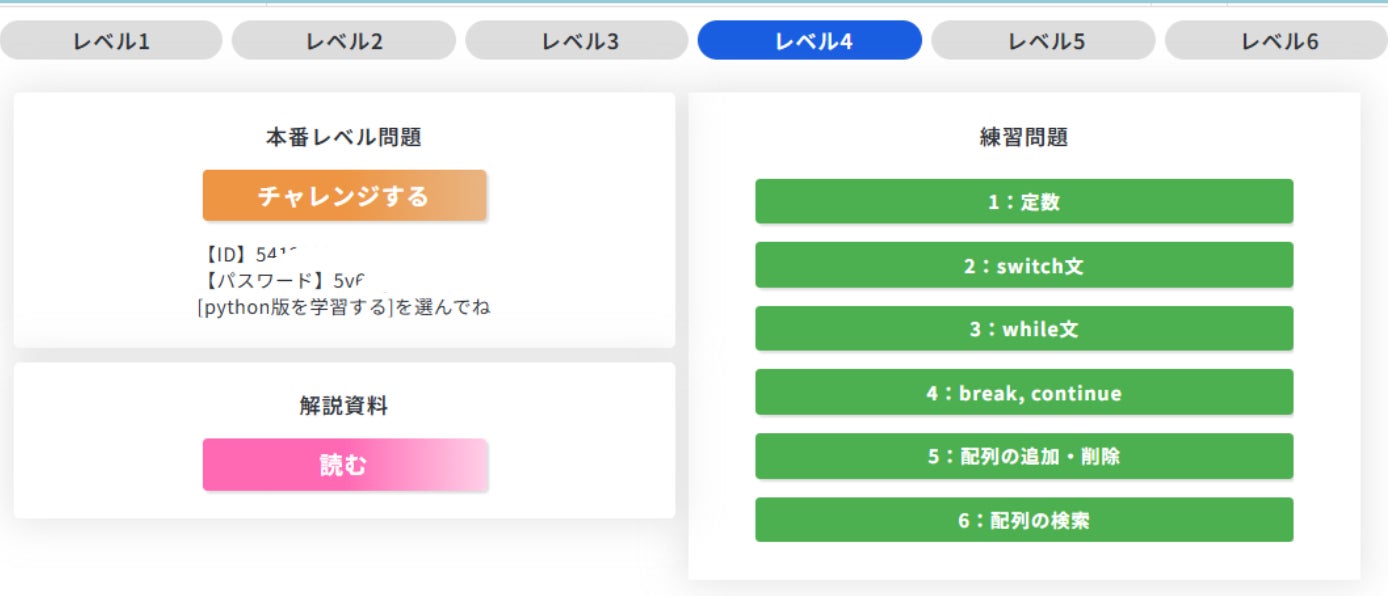Click the [python版を学習する] instruction text

point(344,307)
